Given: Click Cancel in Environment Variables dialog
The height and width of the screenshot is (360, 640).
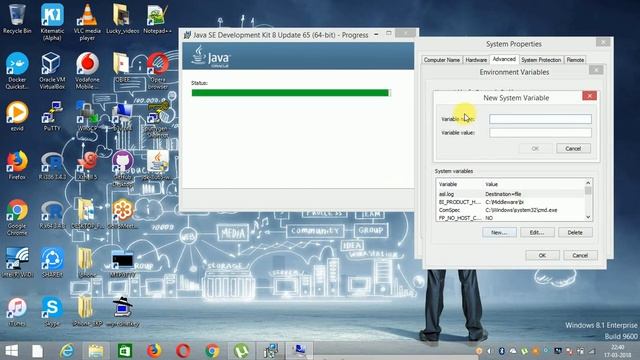Looking at the screenshot, I should click(x=580, y=255).
